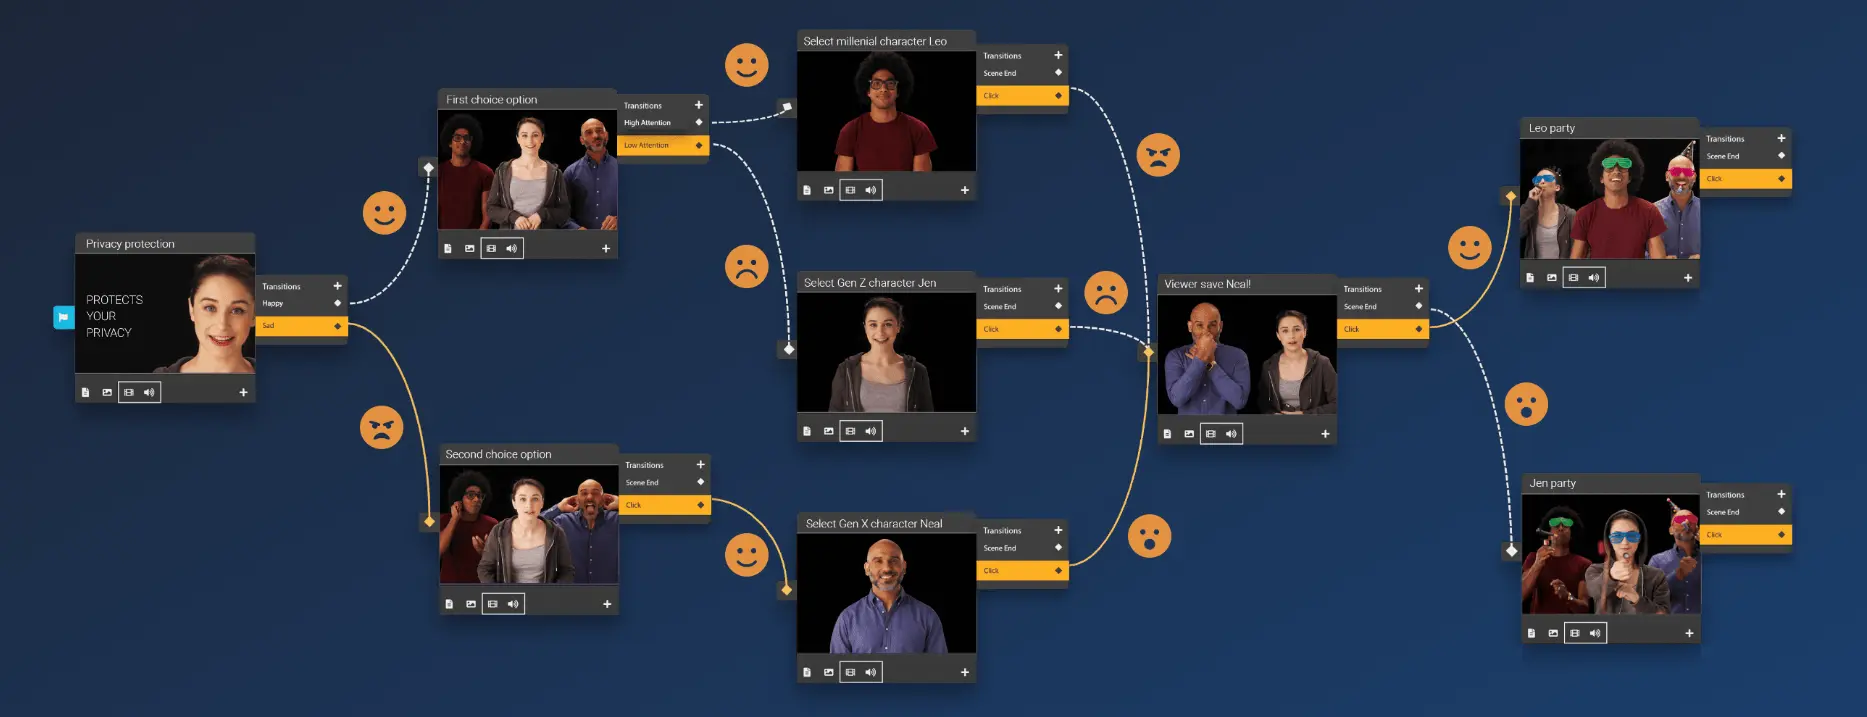Click the plus at bottom of Privacy protection node
This screenshot has height=717, width=1867.
243,392
